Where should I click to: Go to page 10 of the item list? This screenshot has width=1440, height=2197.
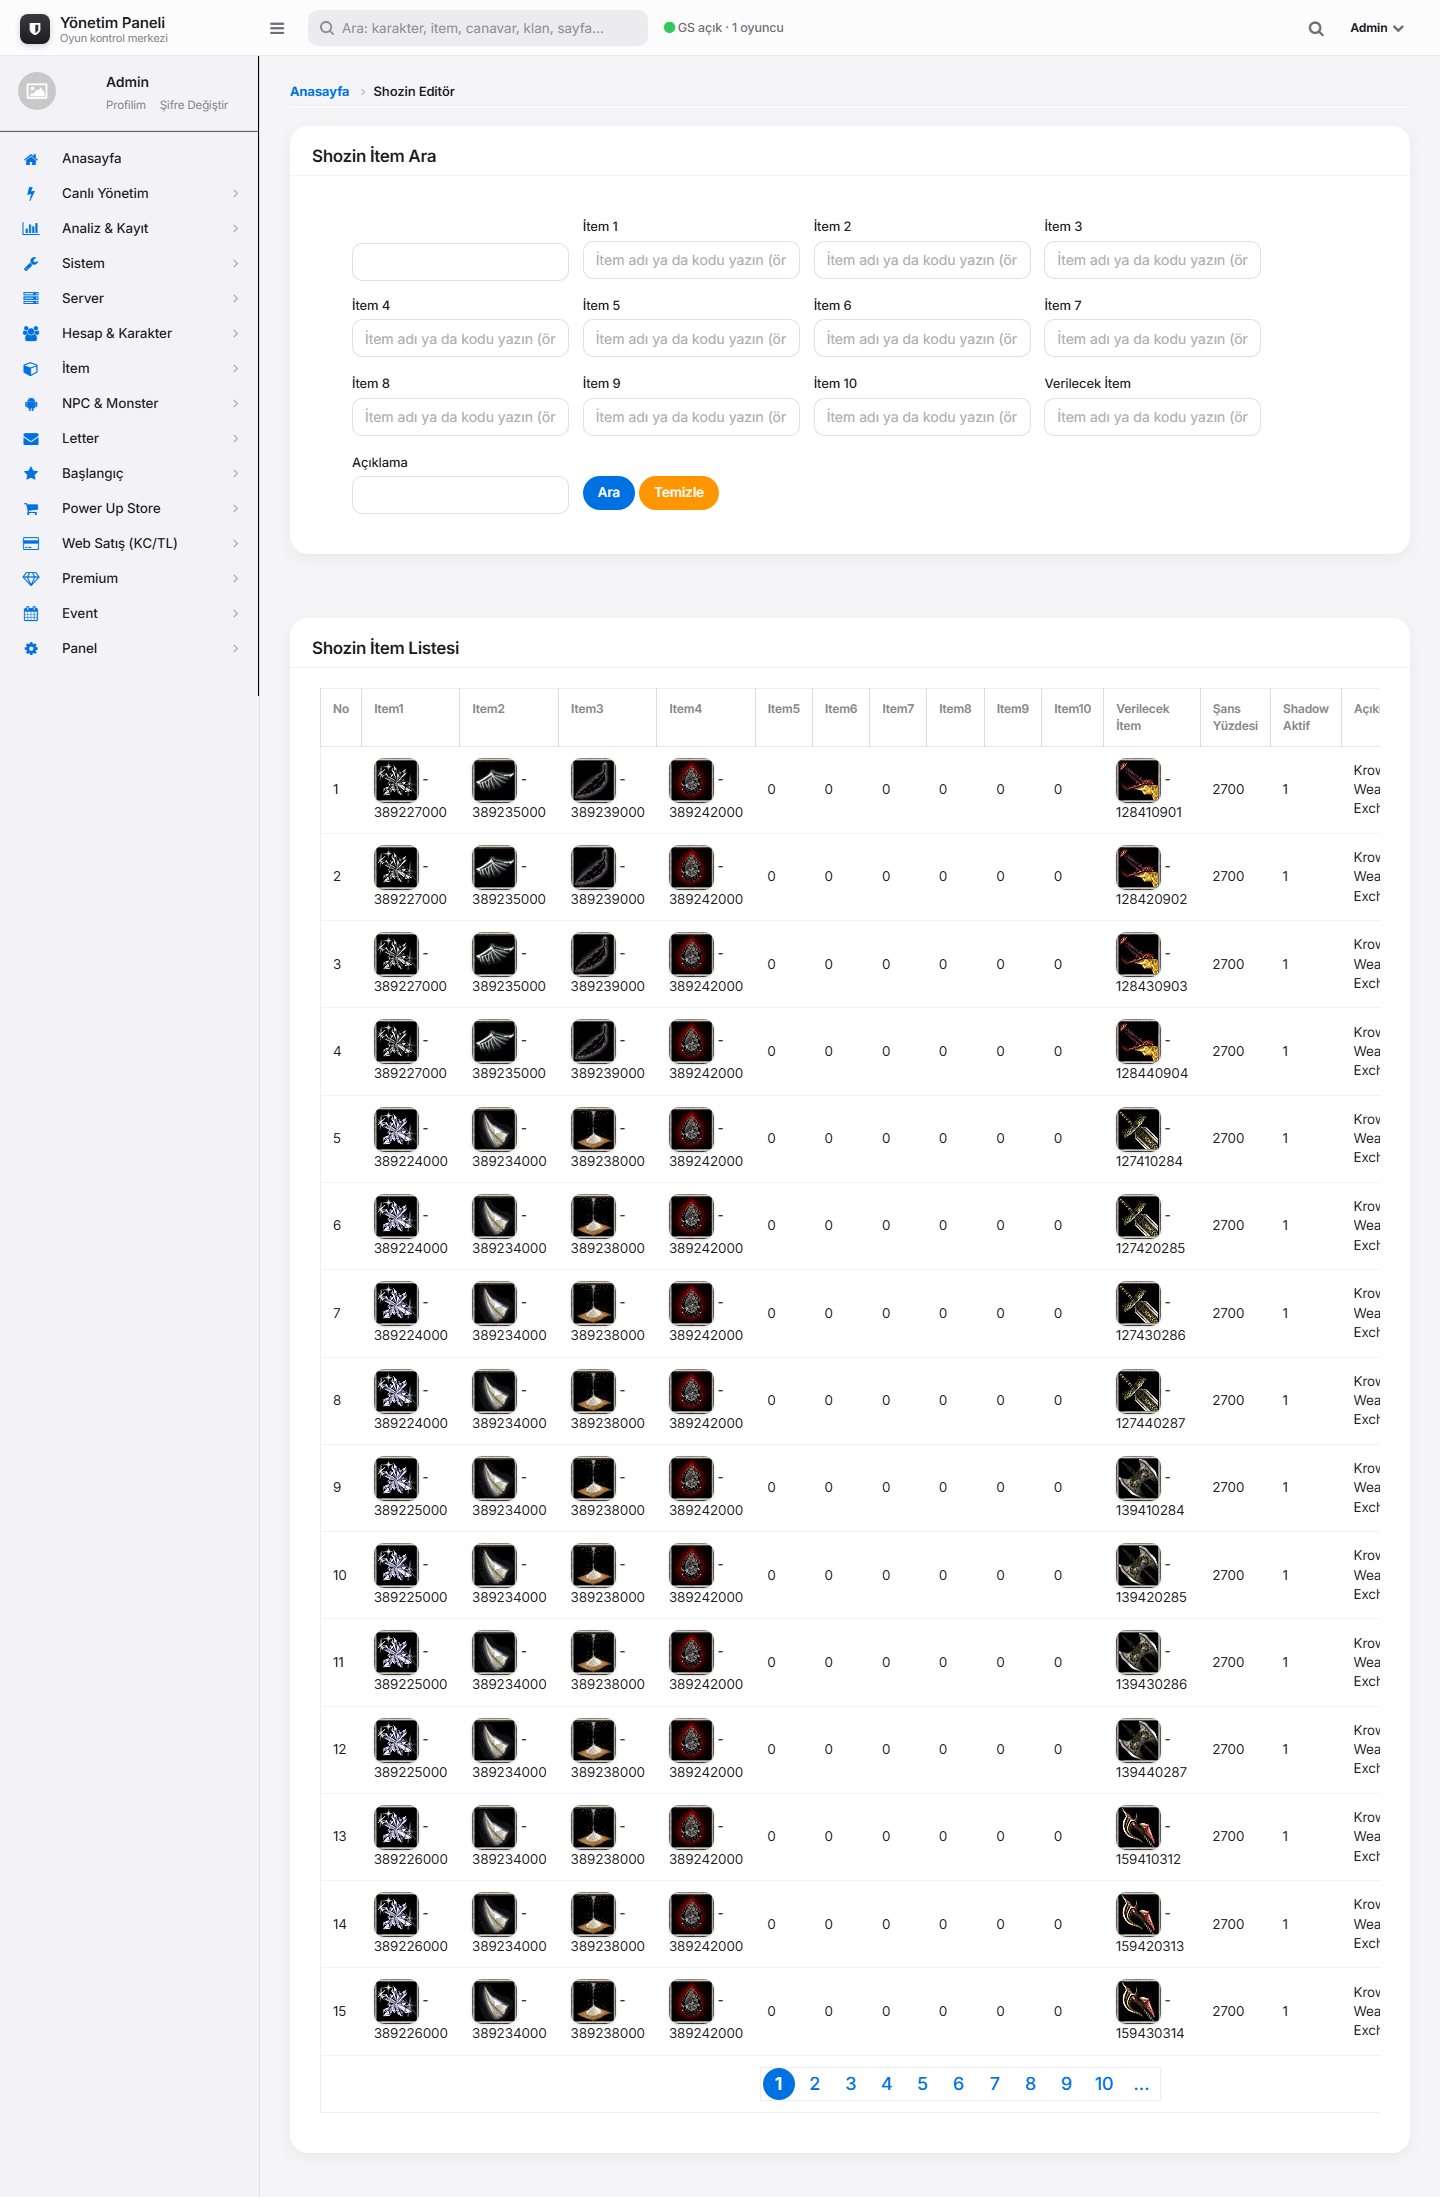click(x=1104, y=2084)
